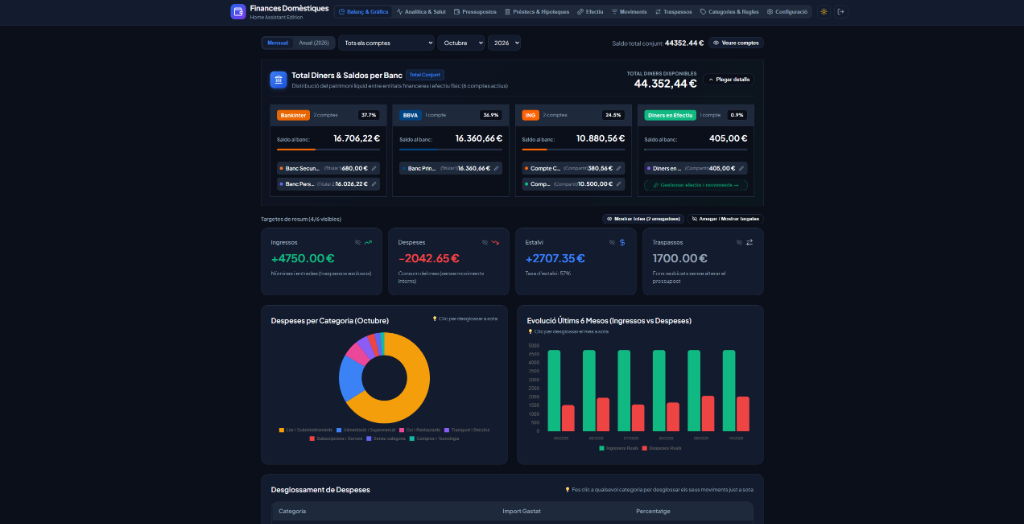Click the Total Conjunt badge
The height and width of the screenshot is (524, 1024).
tap(425, 74)
